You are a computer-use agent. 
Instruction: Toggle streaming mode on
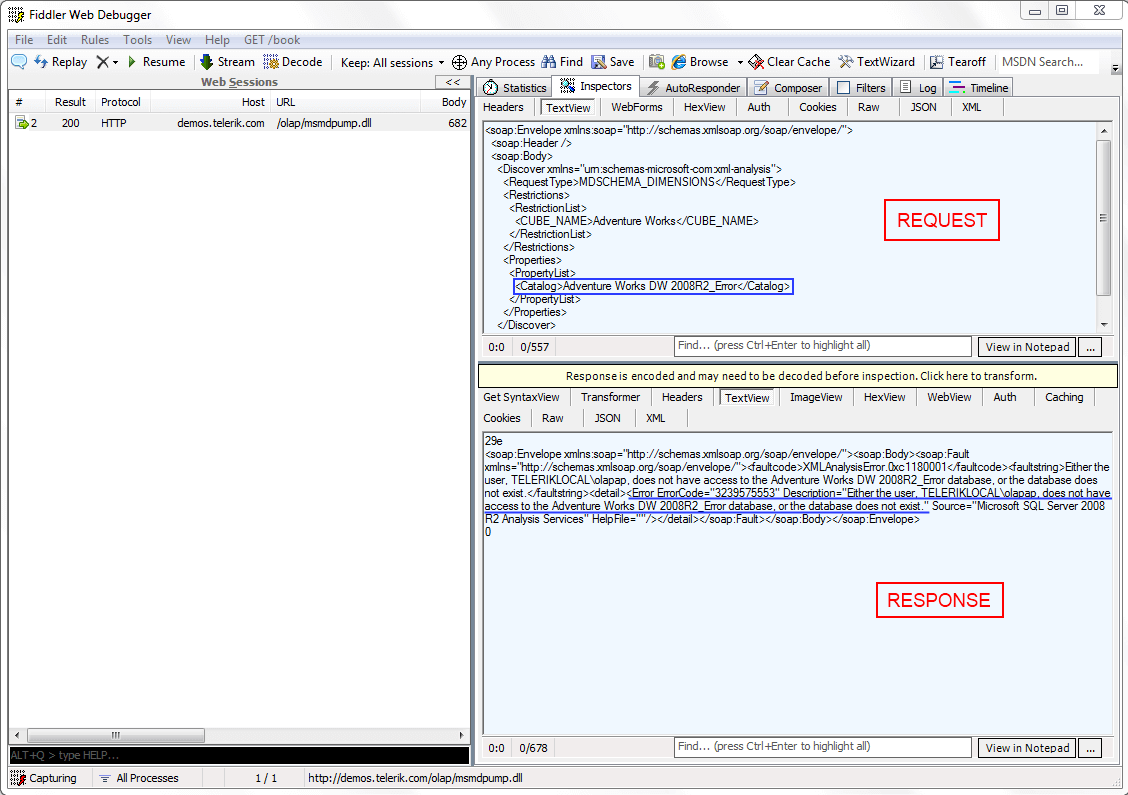click(x=227, y=61)
